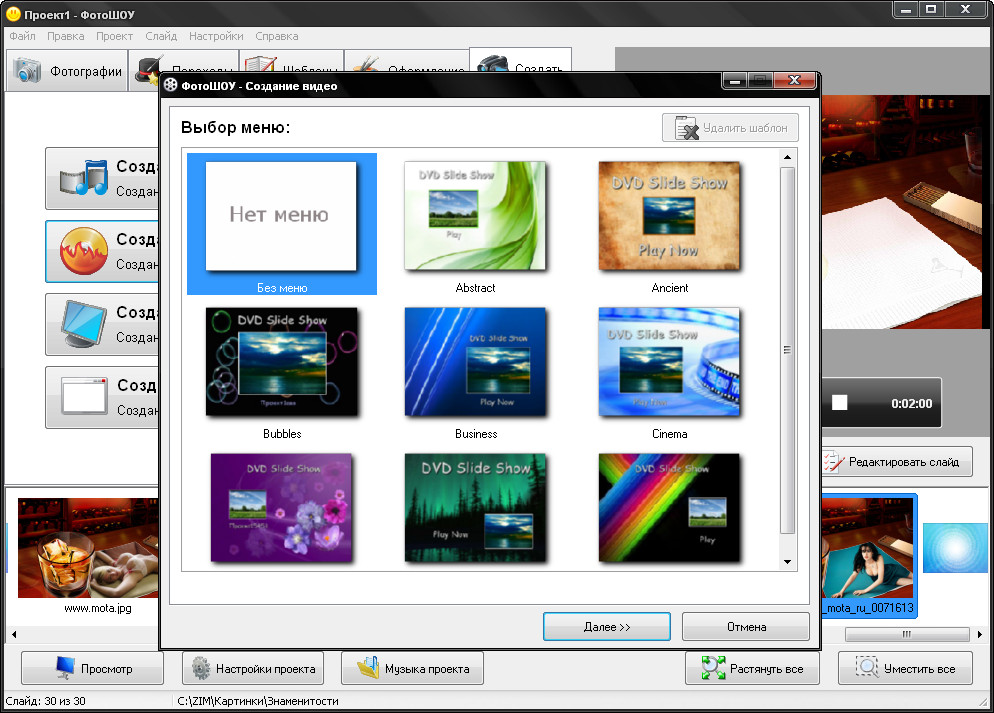Image resolution: width=994 pixels, height=713 pixels.
Task: Click the timeline scroll left arrow
Action: click(x=13, y=634)
